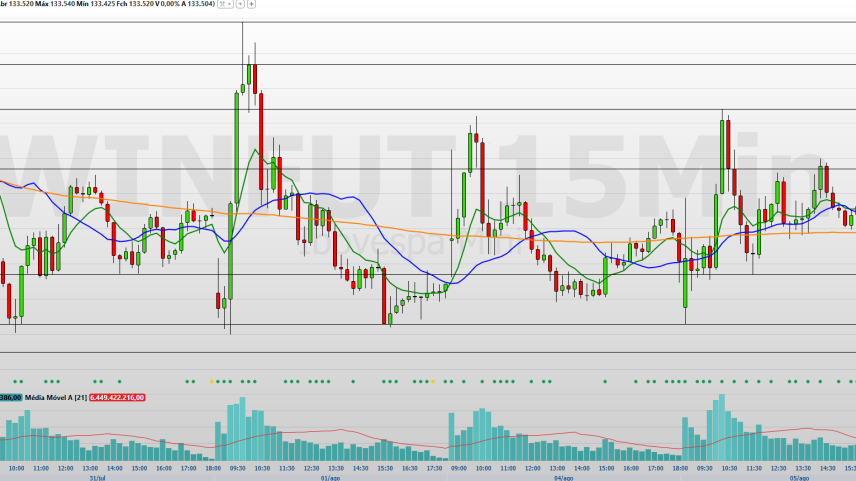Select the topmost horizontal price level line
The height and width of the screenshot is (481, 856).
tap(428, 22)
